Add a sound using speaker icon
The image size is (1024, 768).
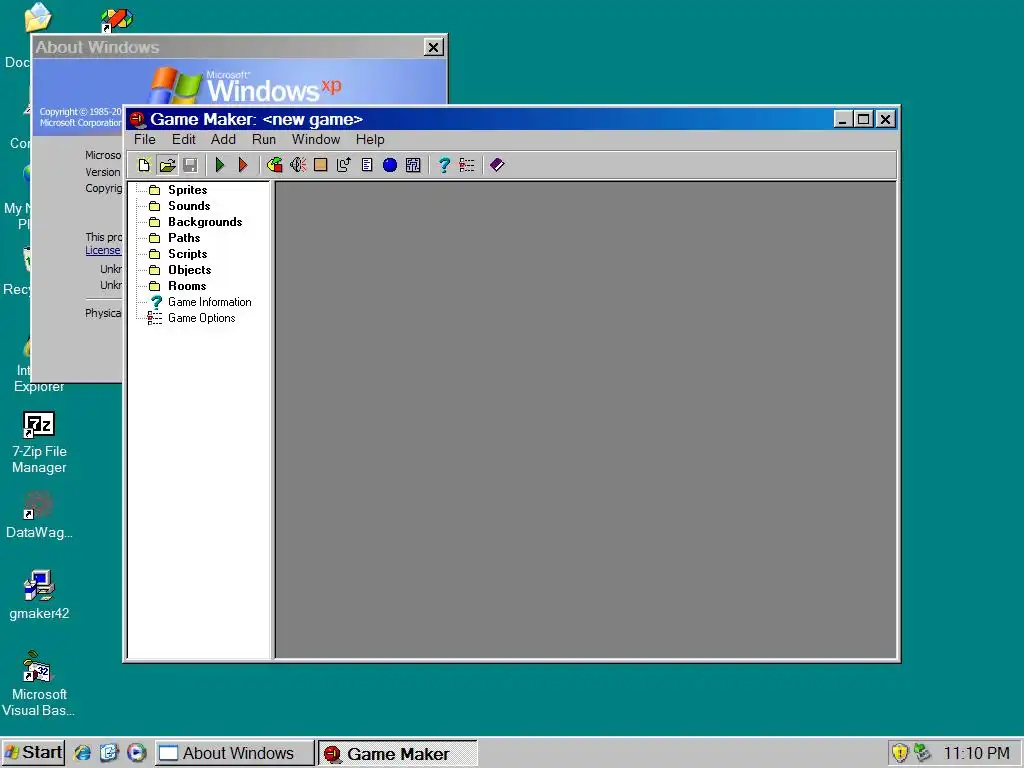pos(298,165)
